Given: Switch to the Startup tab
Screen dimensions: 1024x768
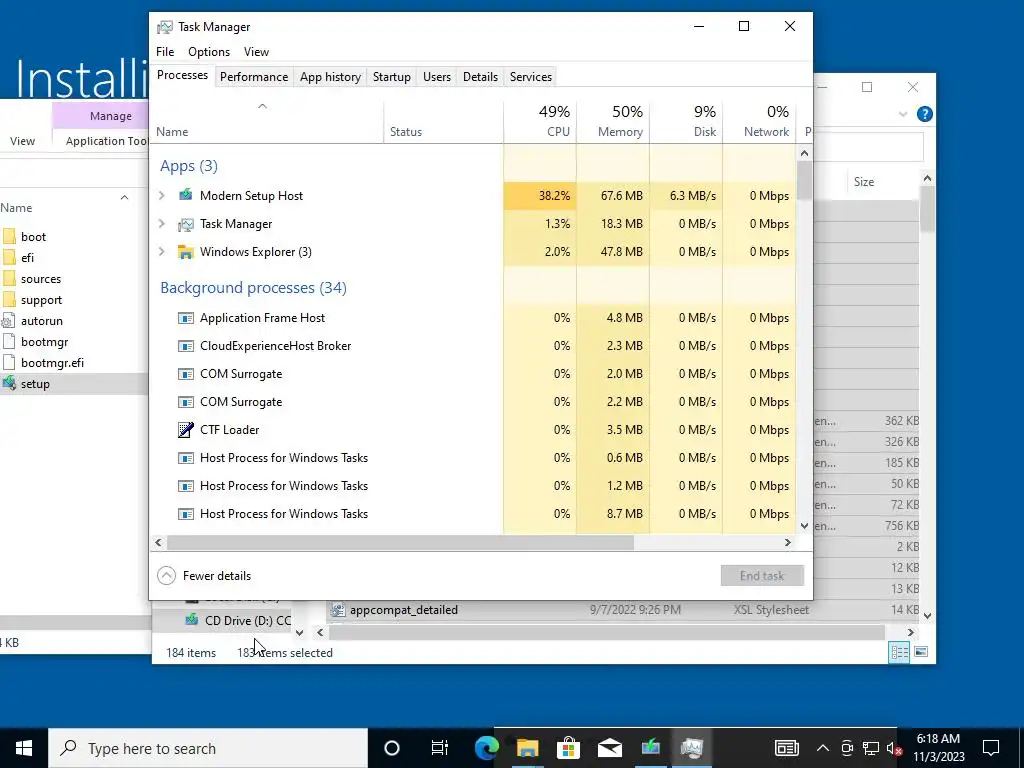Looking at the screenshot, I should [x=392, y=77].
